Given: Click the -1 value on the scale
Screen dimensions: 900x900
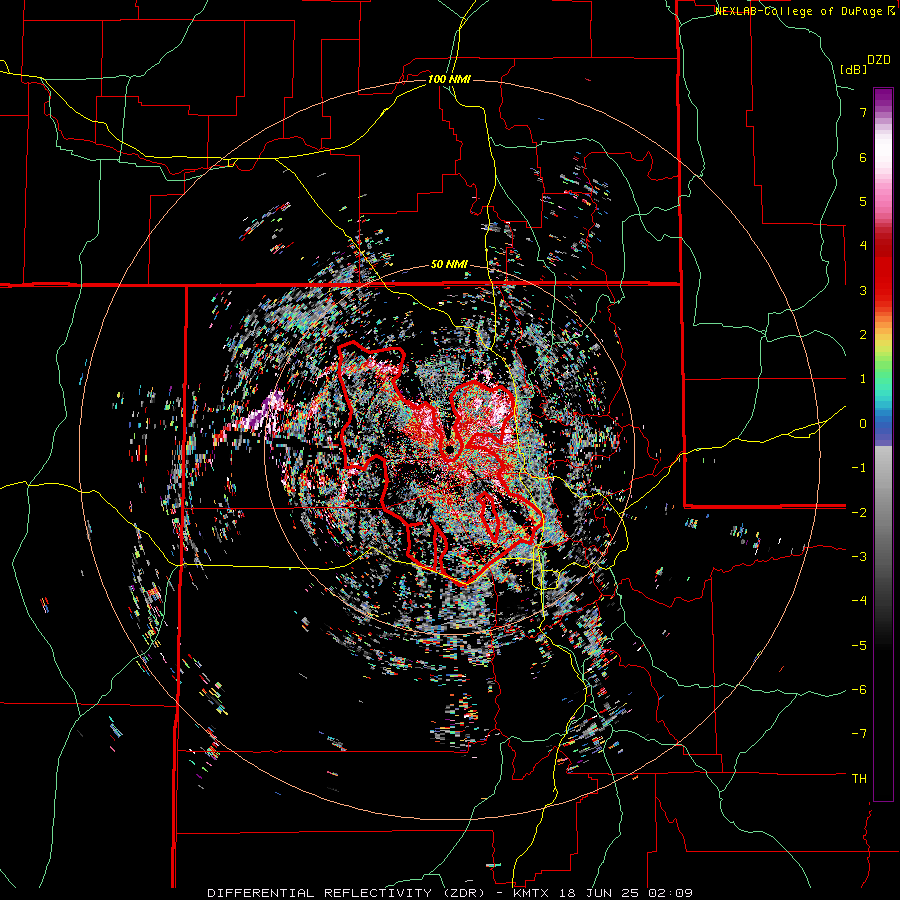Looking at the screenshot, I should (x=859, y=468).
